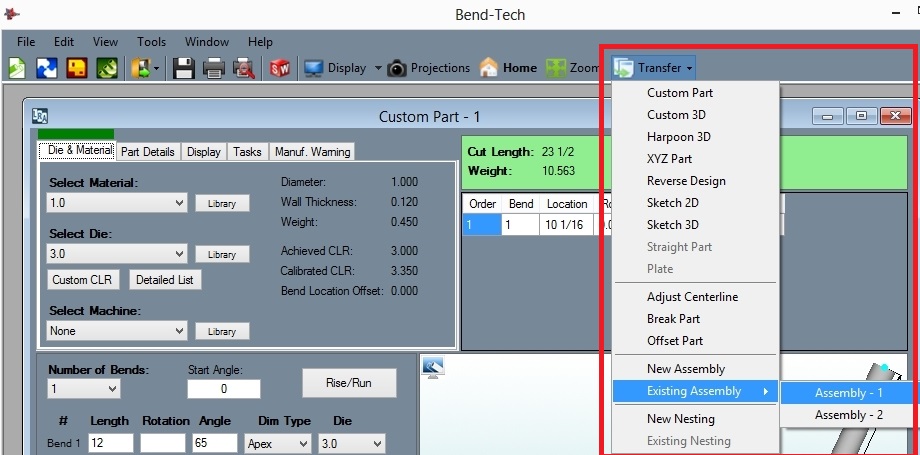Click Library button next to machine

(222, 331)
